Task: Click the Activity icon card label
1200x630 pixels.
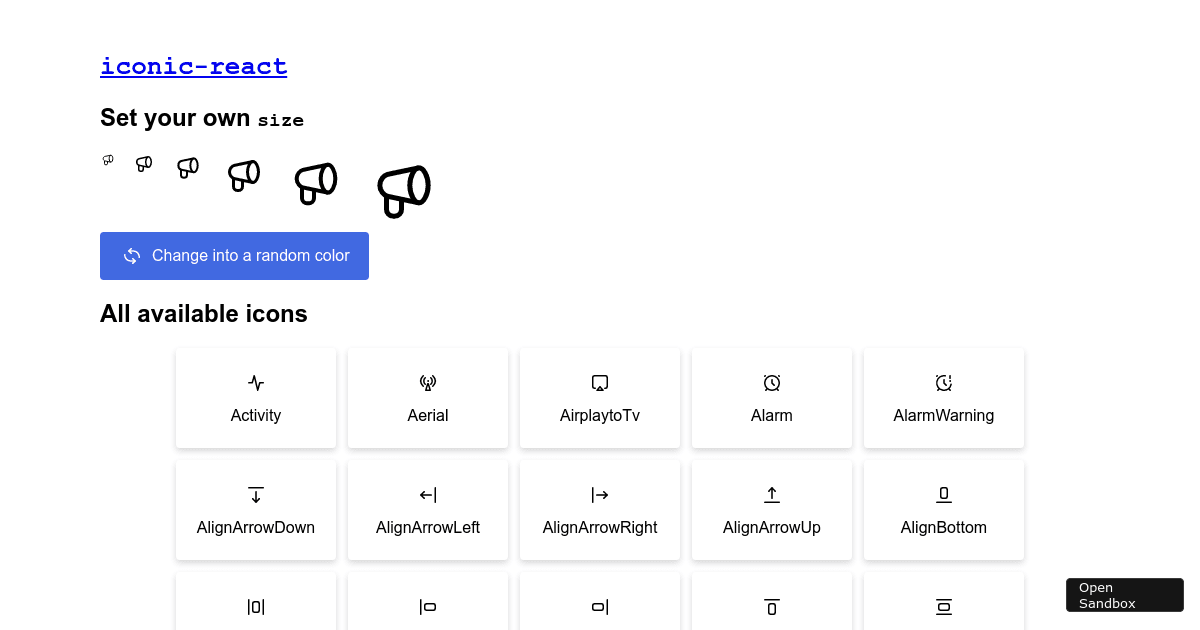Action: click(256, 415)
